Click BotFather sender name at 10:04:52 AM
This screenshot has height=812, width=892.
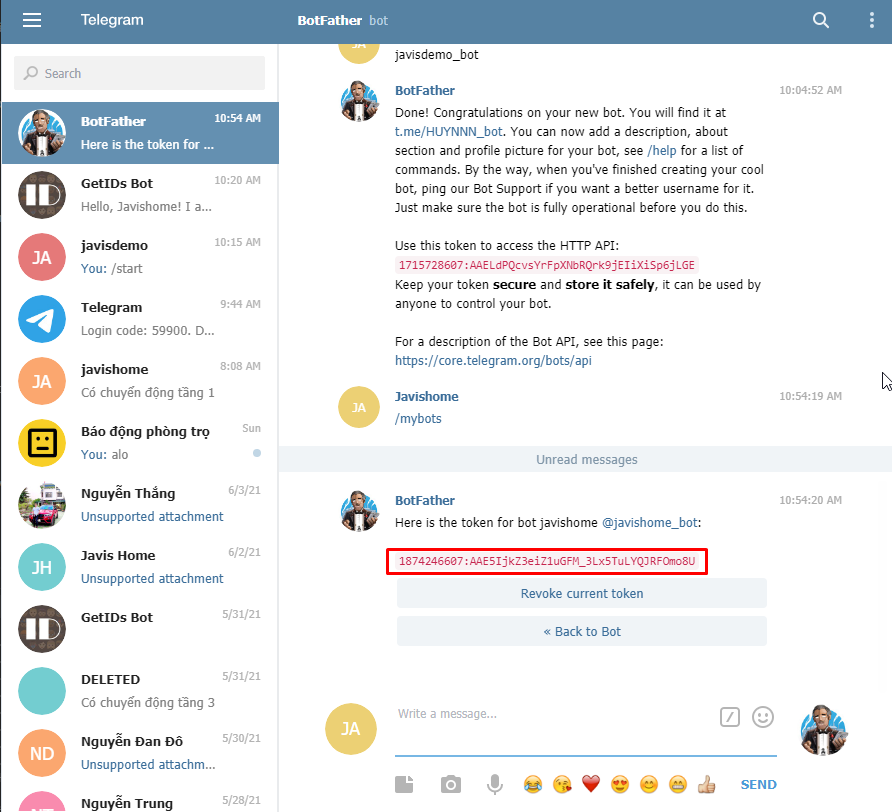point(424,90)
